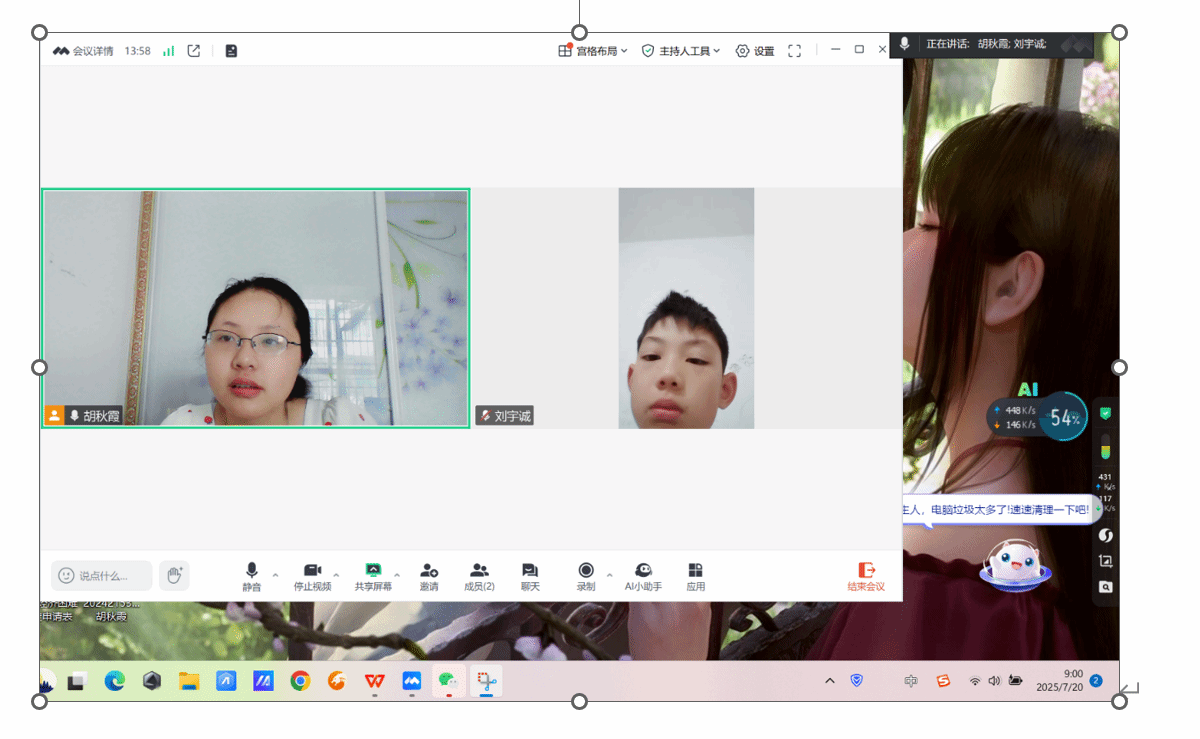Open Google Chrome from the taskbar
This screenshot has height=739, width=1200.
click(x=300, y=681)
